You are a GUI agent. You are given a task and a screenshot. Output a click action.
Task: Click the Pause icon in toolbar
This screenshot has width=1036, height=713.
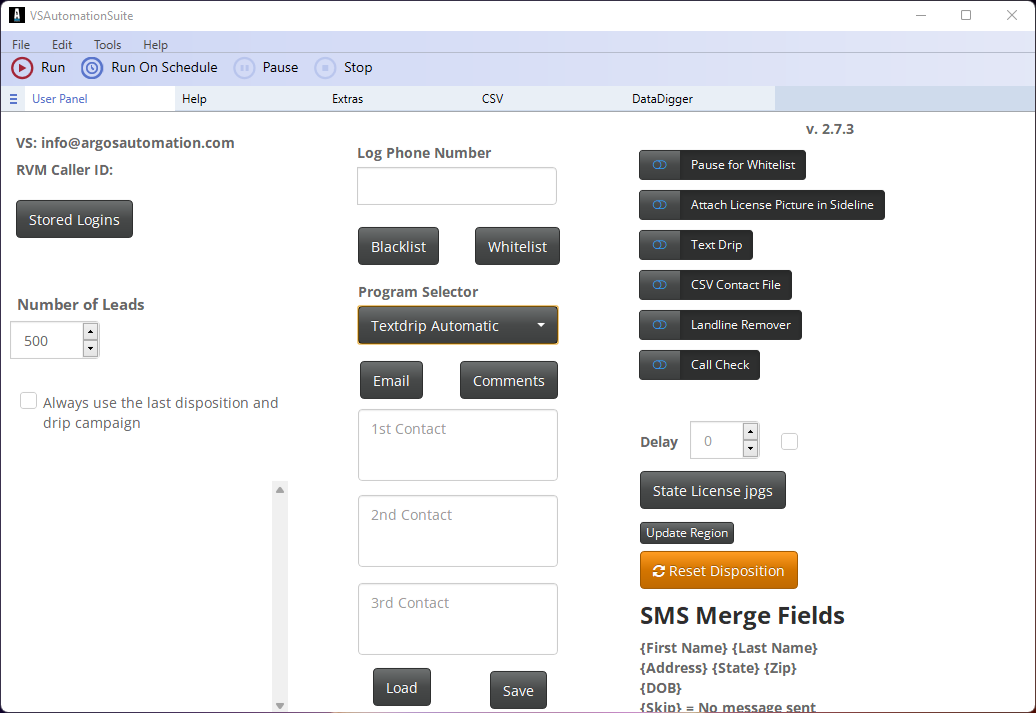(244, 68)
